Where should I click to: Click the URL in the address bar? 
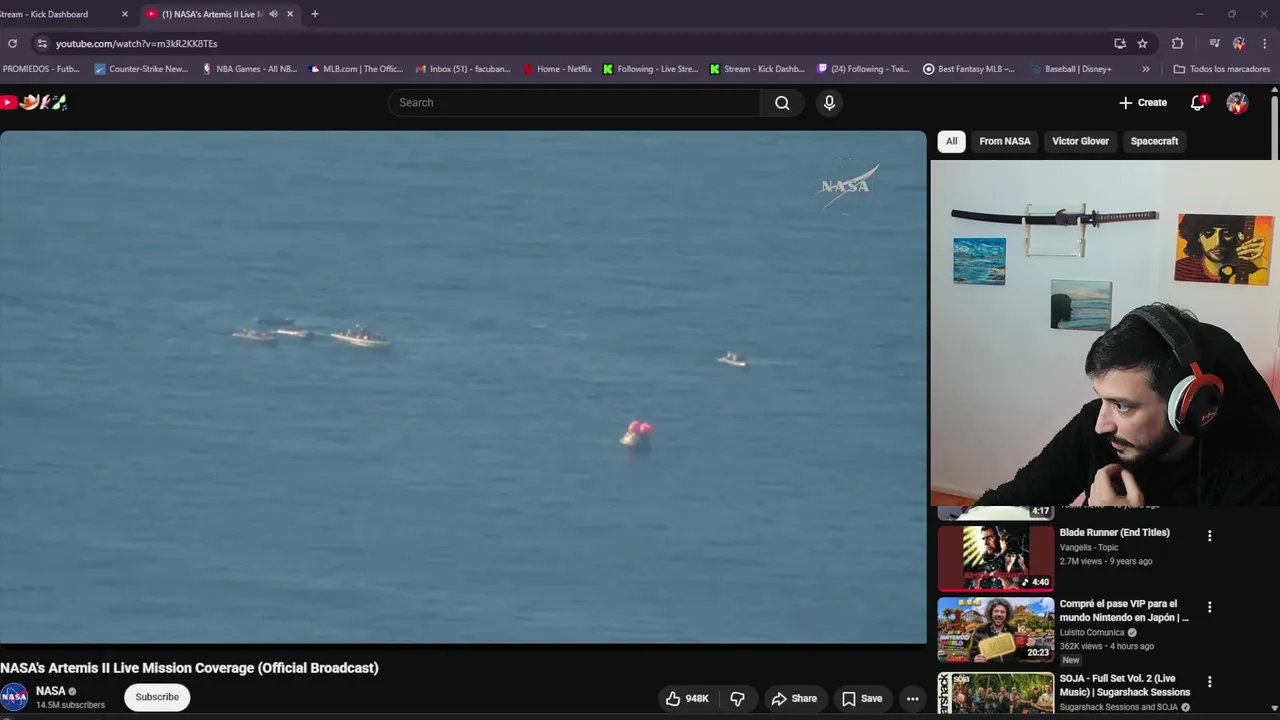click(136, 44)
